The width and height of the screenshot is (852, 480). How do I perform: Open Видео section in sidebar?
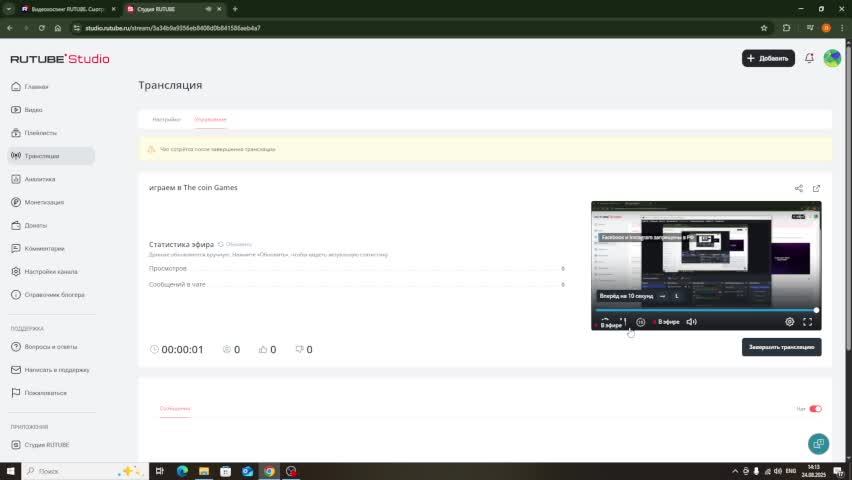click(27, 110)
